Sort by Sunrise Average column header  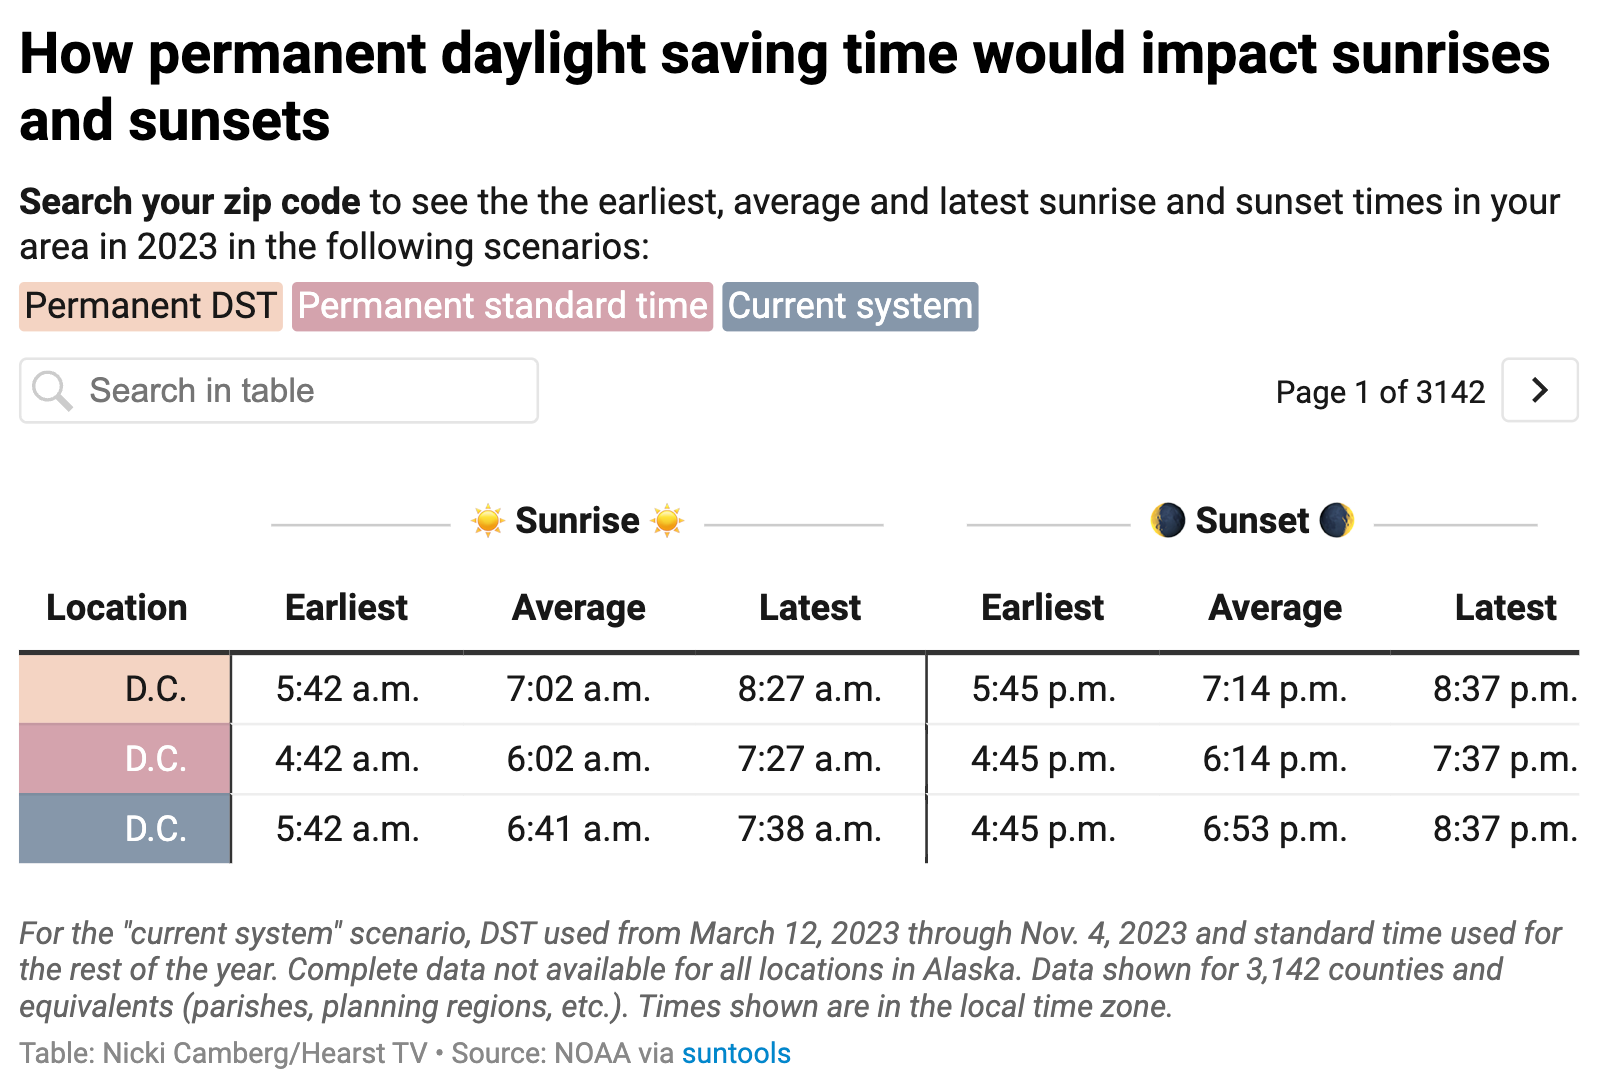point(578,608)
